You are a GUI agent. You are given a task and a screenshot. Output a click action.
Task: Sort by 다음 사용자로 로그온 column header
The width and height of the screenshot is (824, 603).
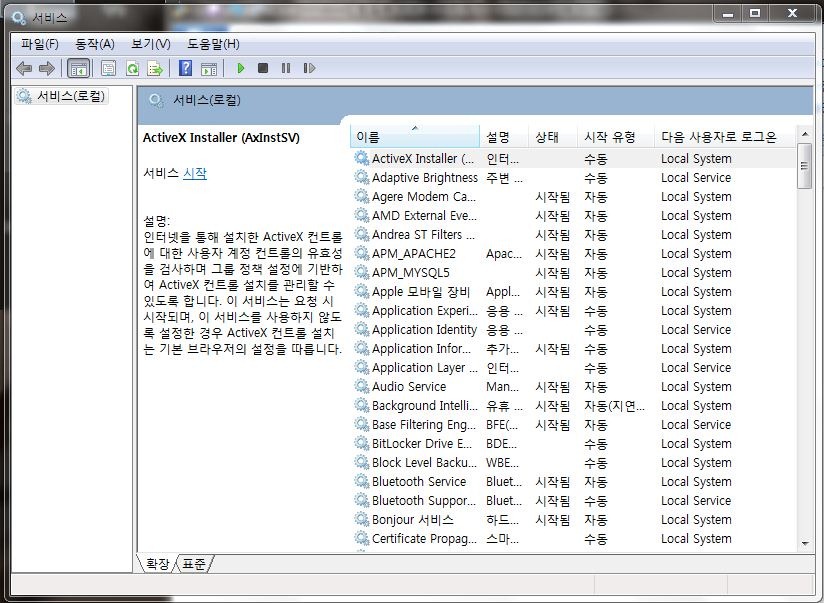click(725, 137)
